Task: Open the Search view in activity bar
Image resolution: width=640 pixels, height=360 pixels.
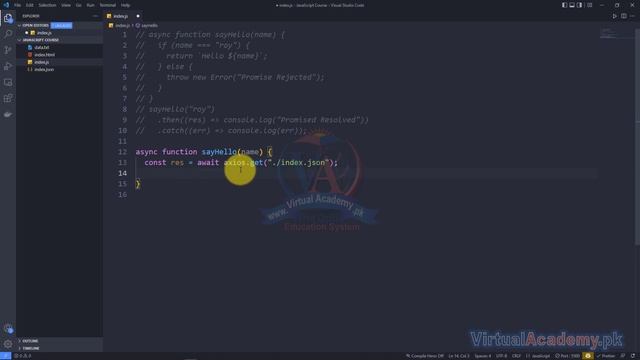Action: pos(8,34)
